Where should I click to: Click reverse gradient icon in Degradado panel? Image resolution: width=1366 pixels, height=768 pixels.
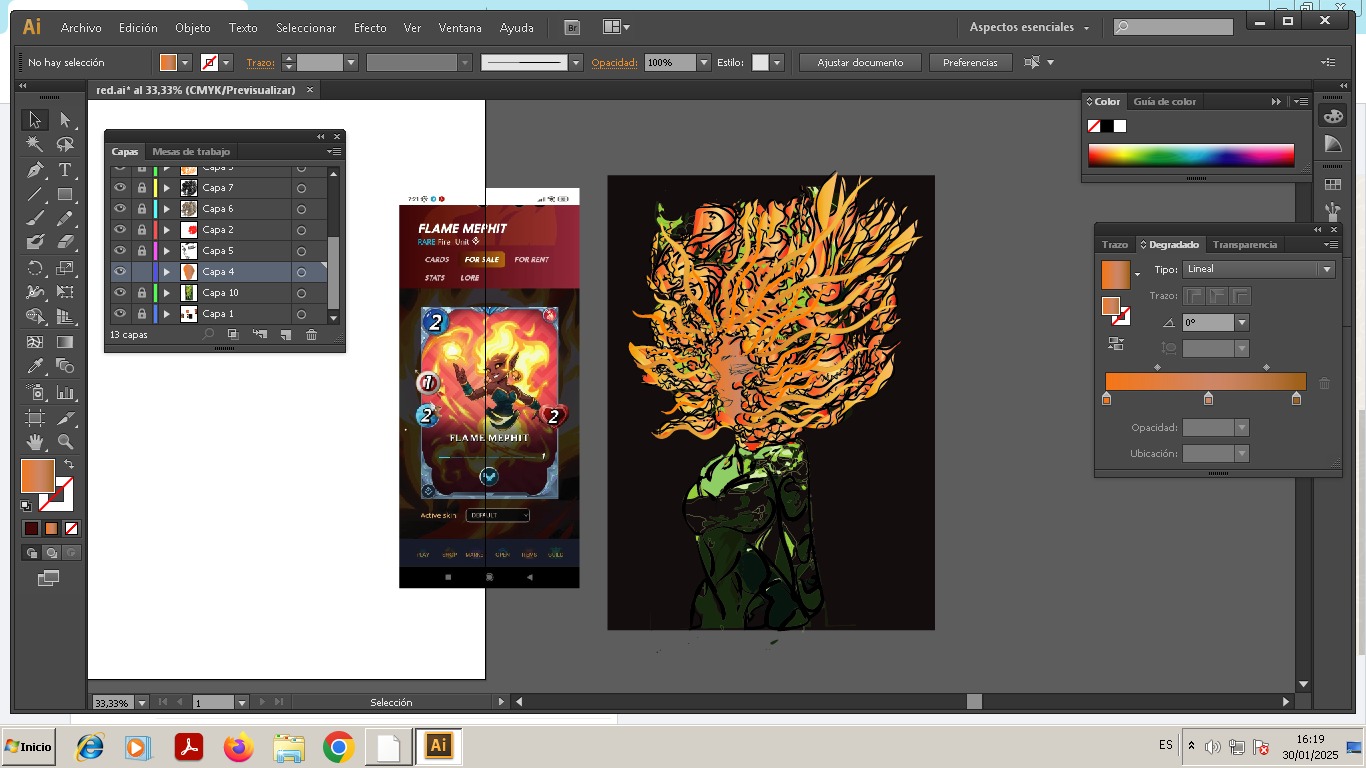[1116, 344]
